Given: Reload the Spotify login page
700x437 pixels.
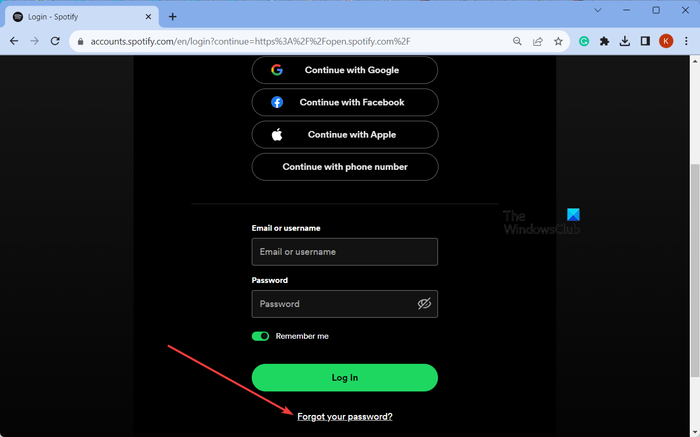Looking at the screenshot, I should coord(55,41).
